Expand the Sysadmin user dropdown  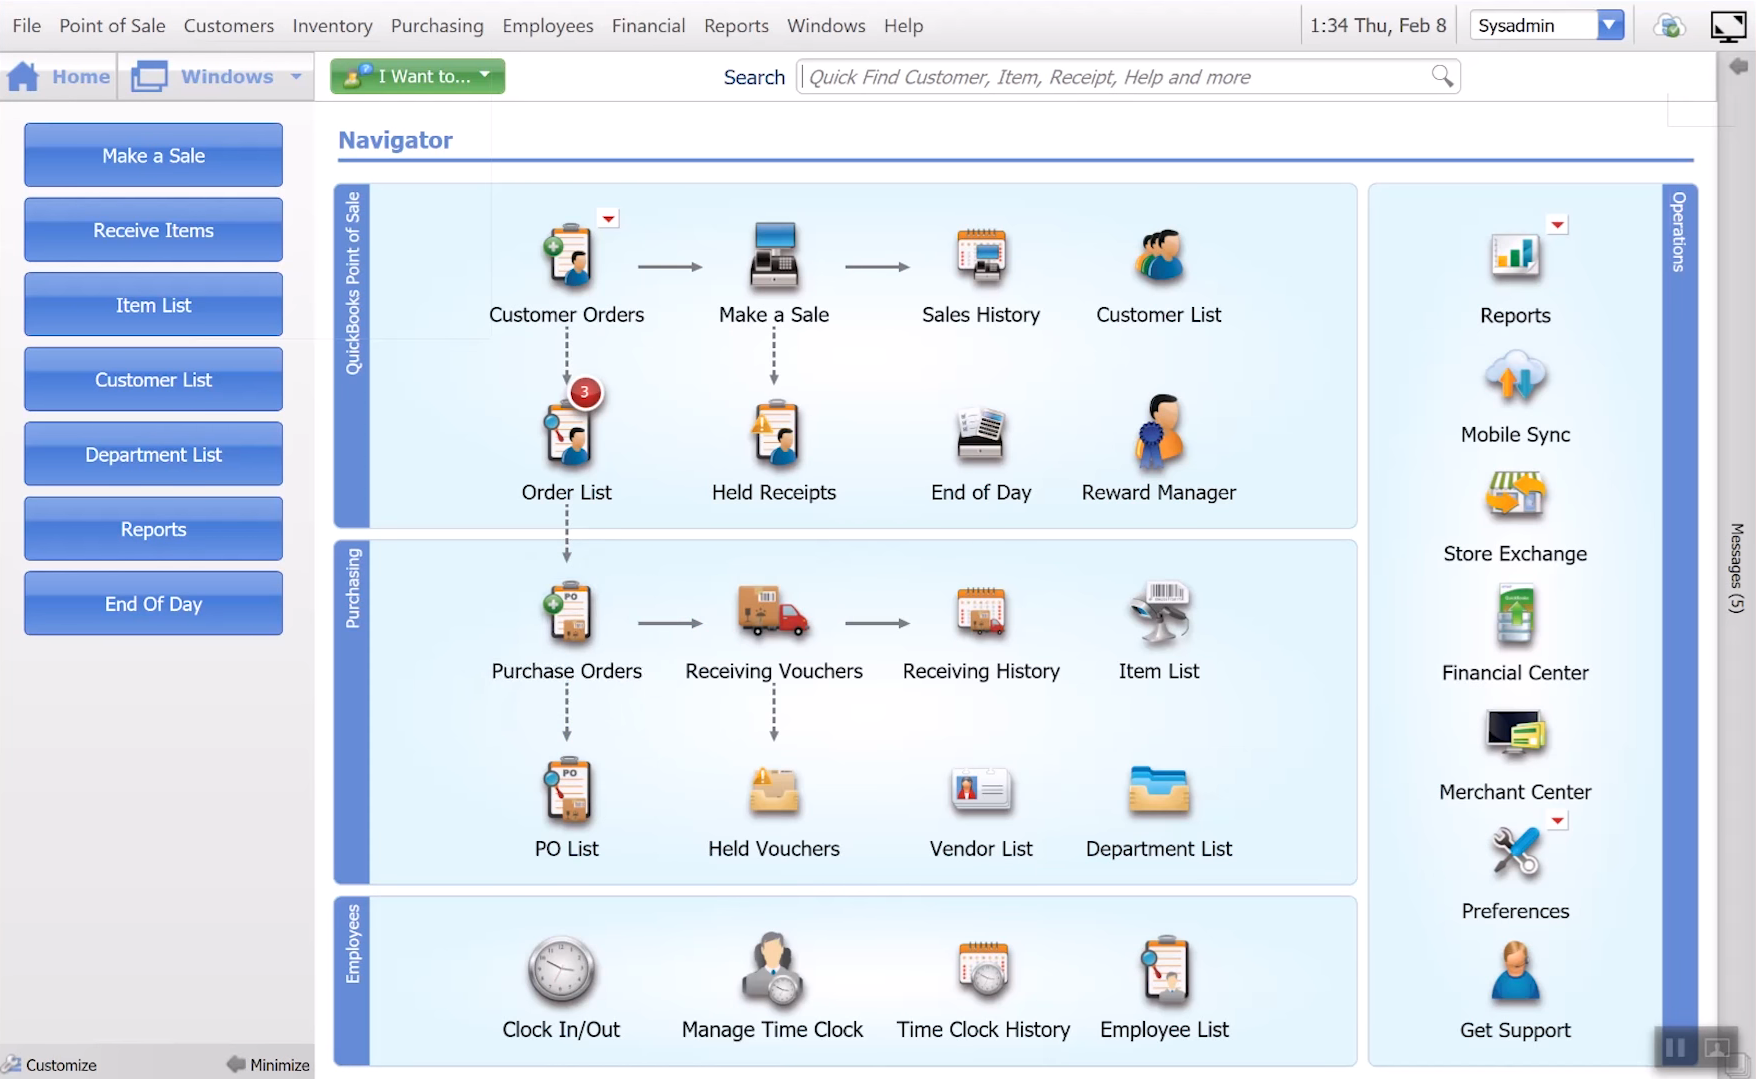[1609, 26]
